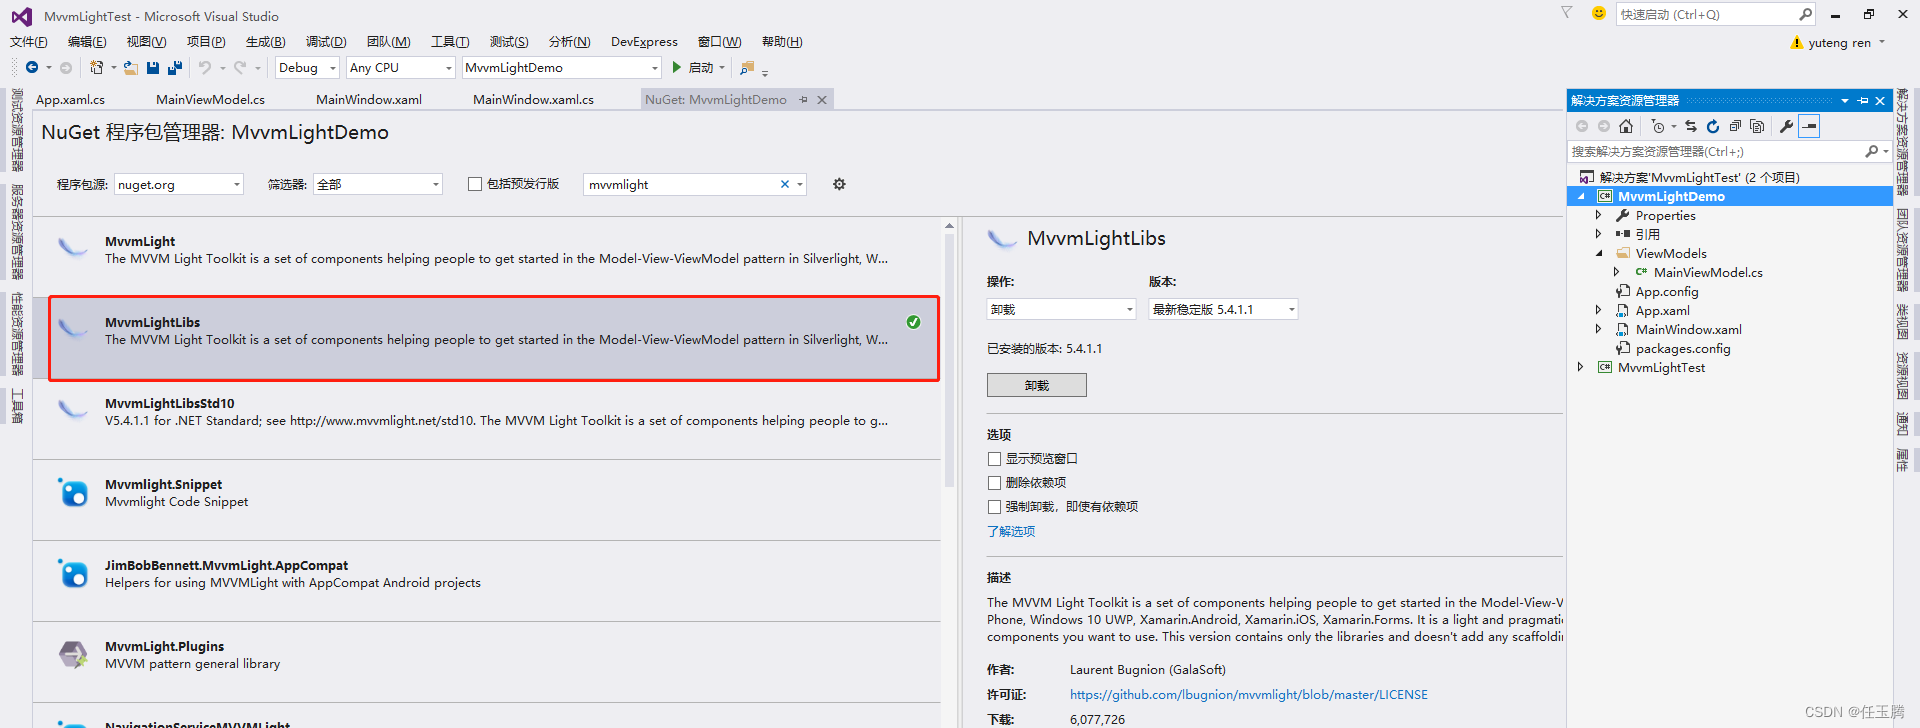Open the version 5.4.1.1 dropdown

[1223, 309]
